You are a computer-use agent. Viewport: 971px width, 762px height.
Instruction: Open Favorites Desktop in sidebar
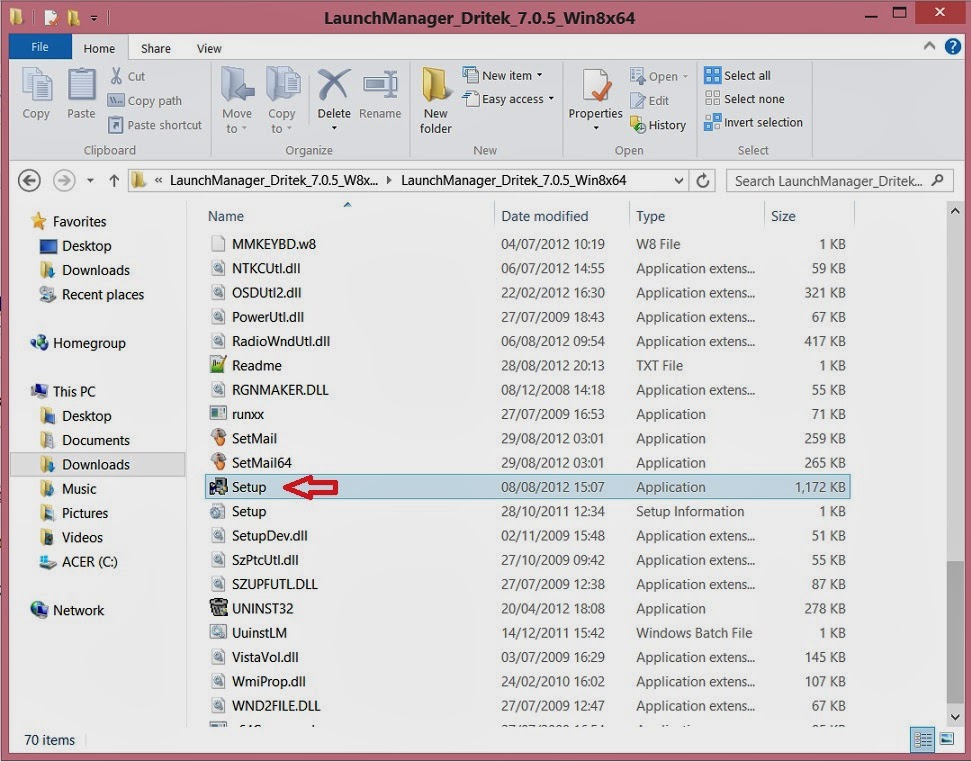click(x=76, y=246)
